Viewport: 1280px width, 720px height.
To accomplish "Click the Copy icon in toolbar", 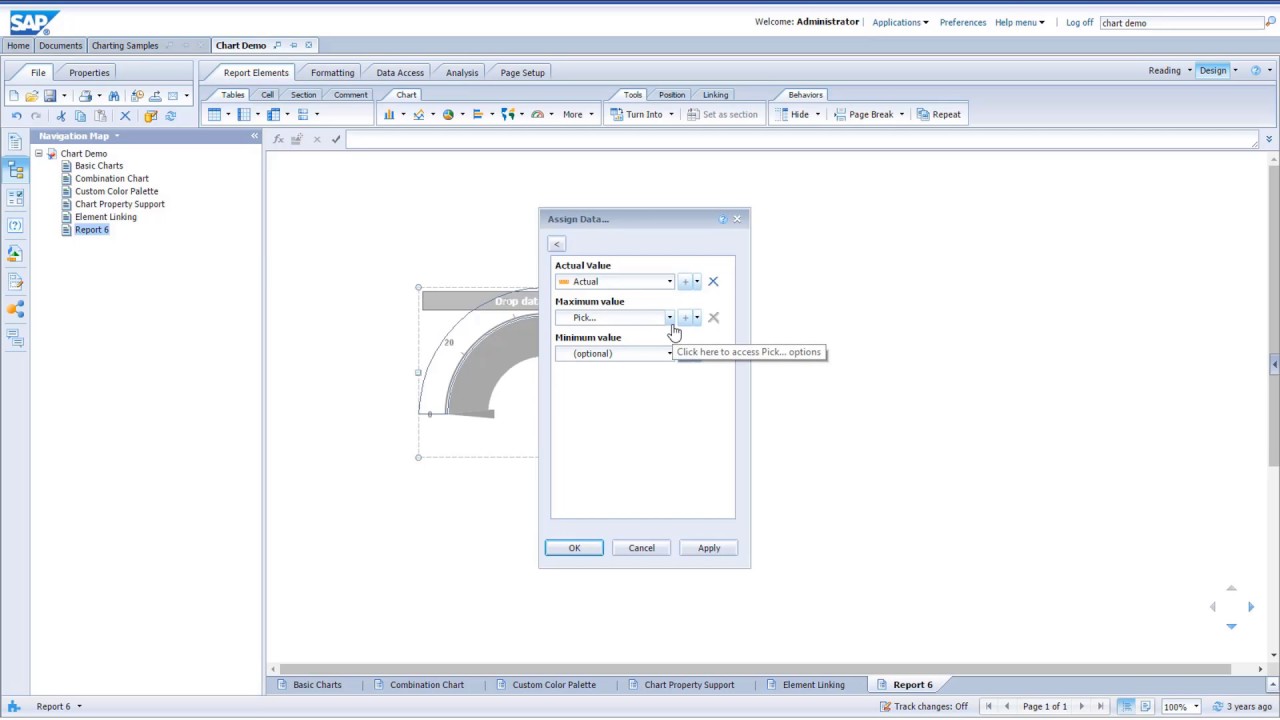I will (81, 116).
